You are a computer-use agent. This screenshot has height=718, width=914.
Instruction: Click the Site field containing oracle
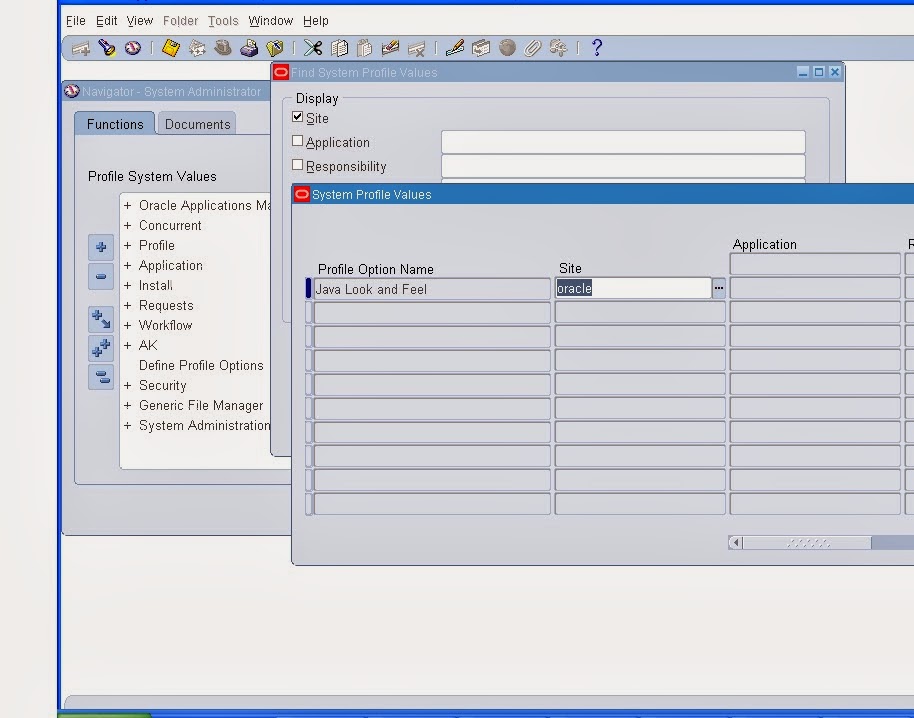point(633,288)
